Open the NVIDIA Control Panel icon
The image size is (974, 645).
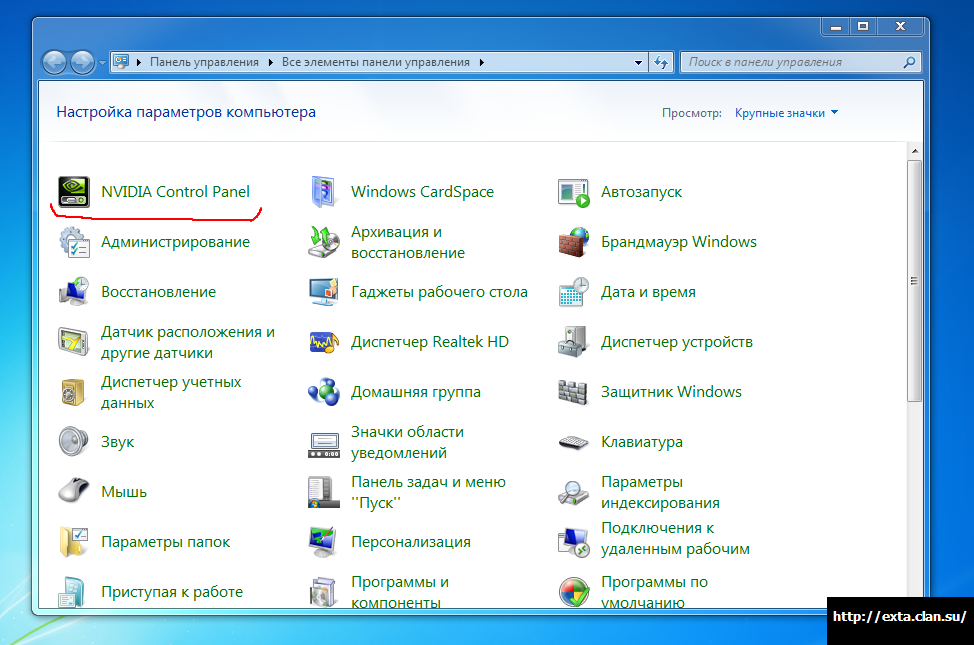click(73, 191)
